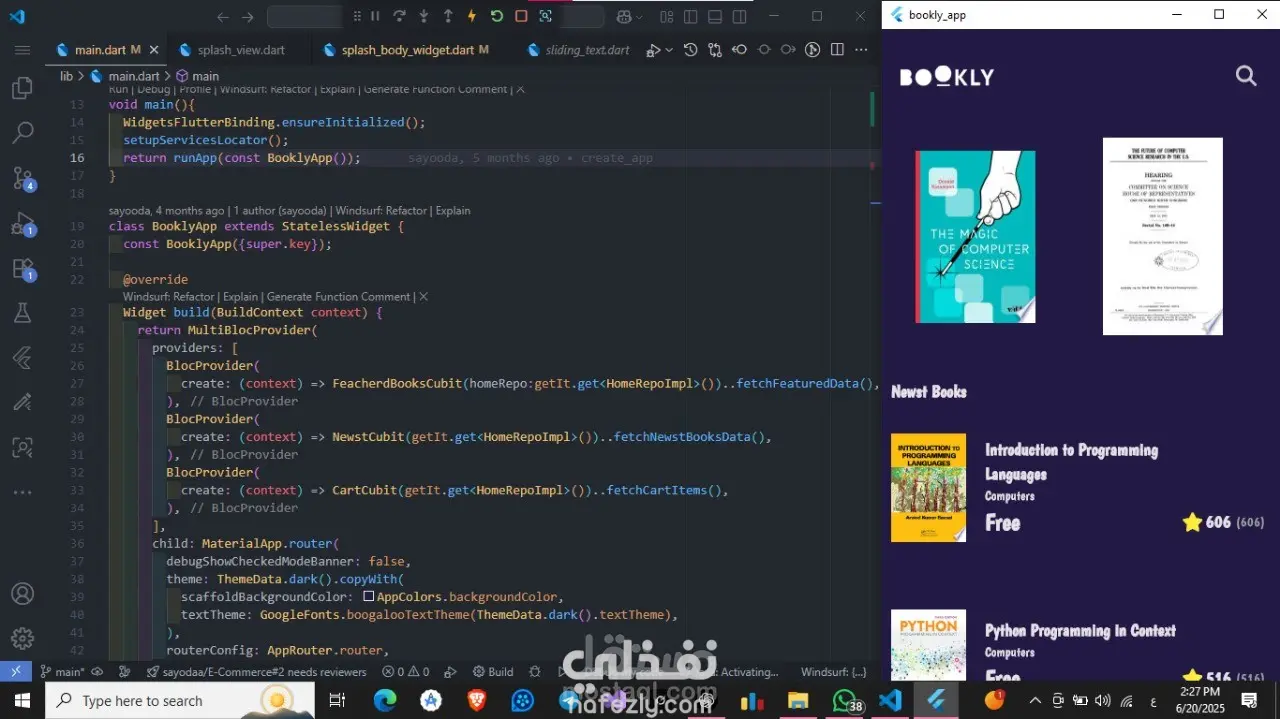Screen dimensions: 1280x719
Task: Open the Flutter widget inspector icon
Action: point(545,16)
